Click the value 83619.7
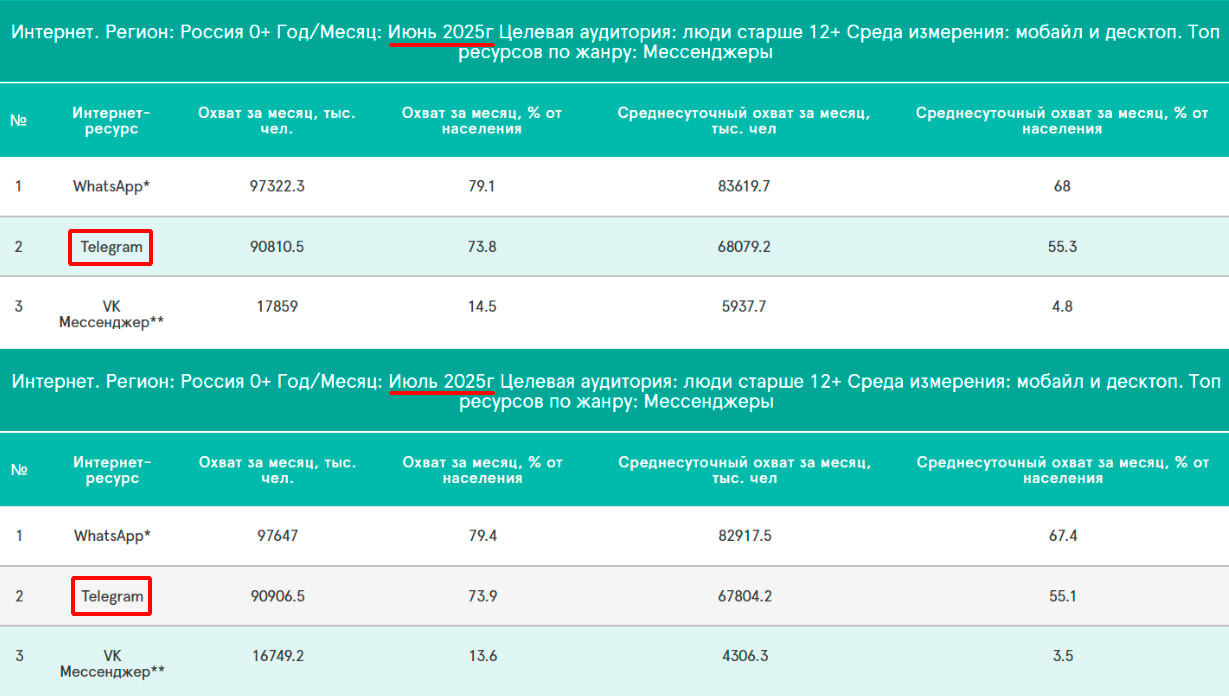Image resolution: width=1229 pixels, height=696 pixels. click(x=744, y=186)
